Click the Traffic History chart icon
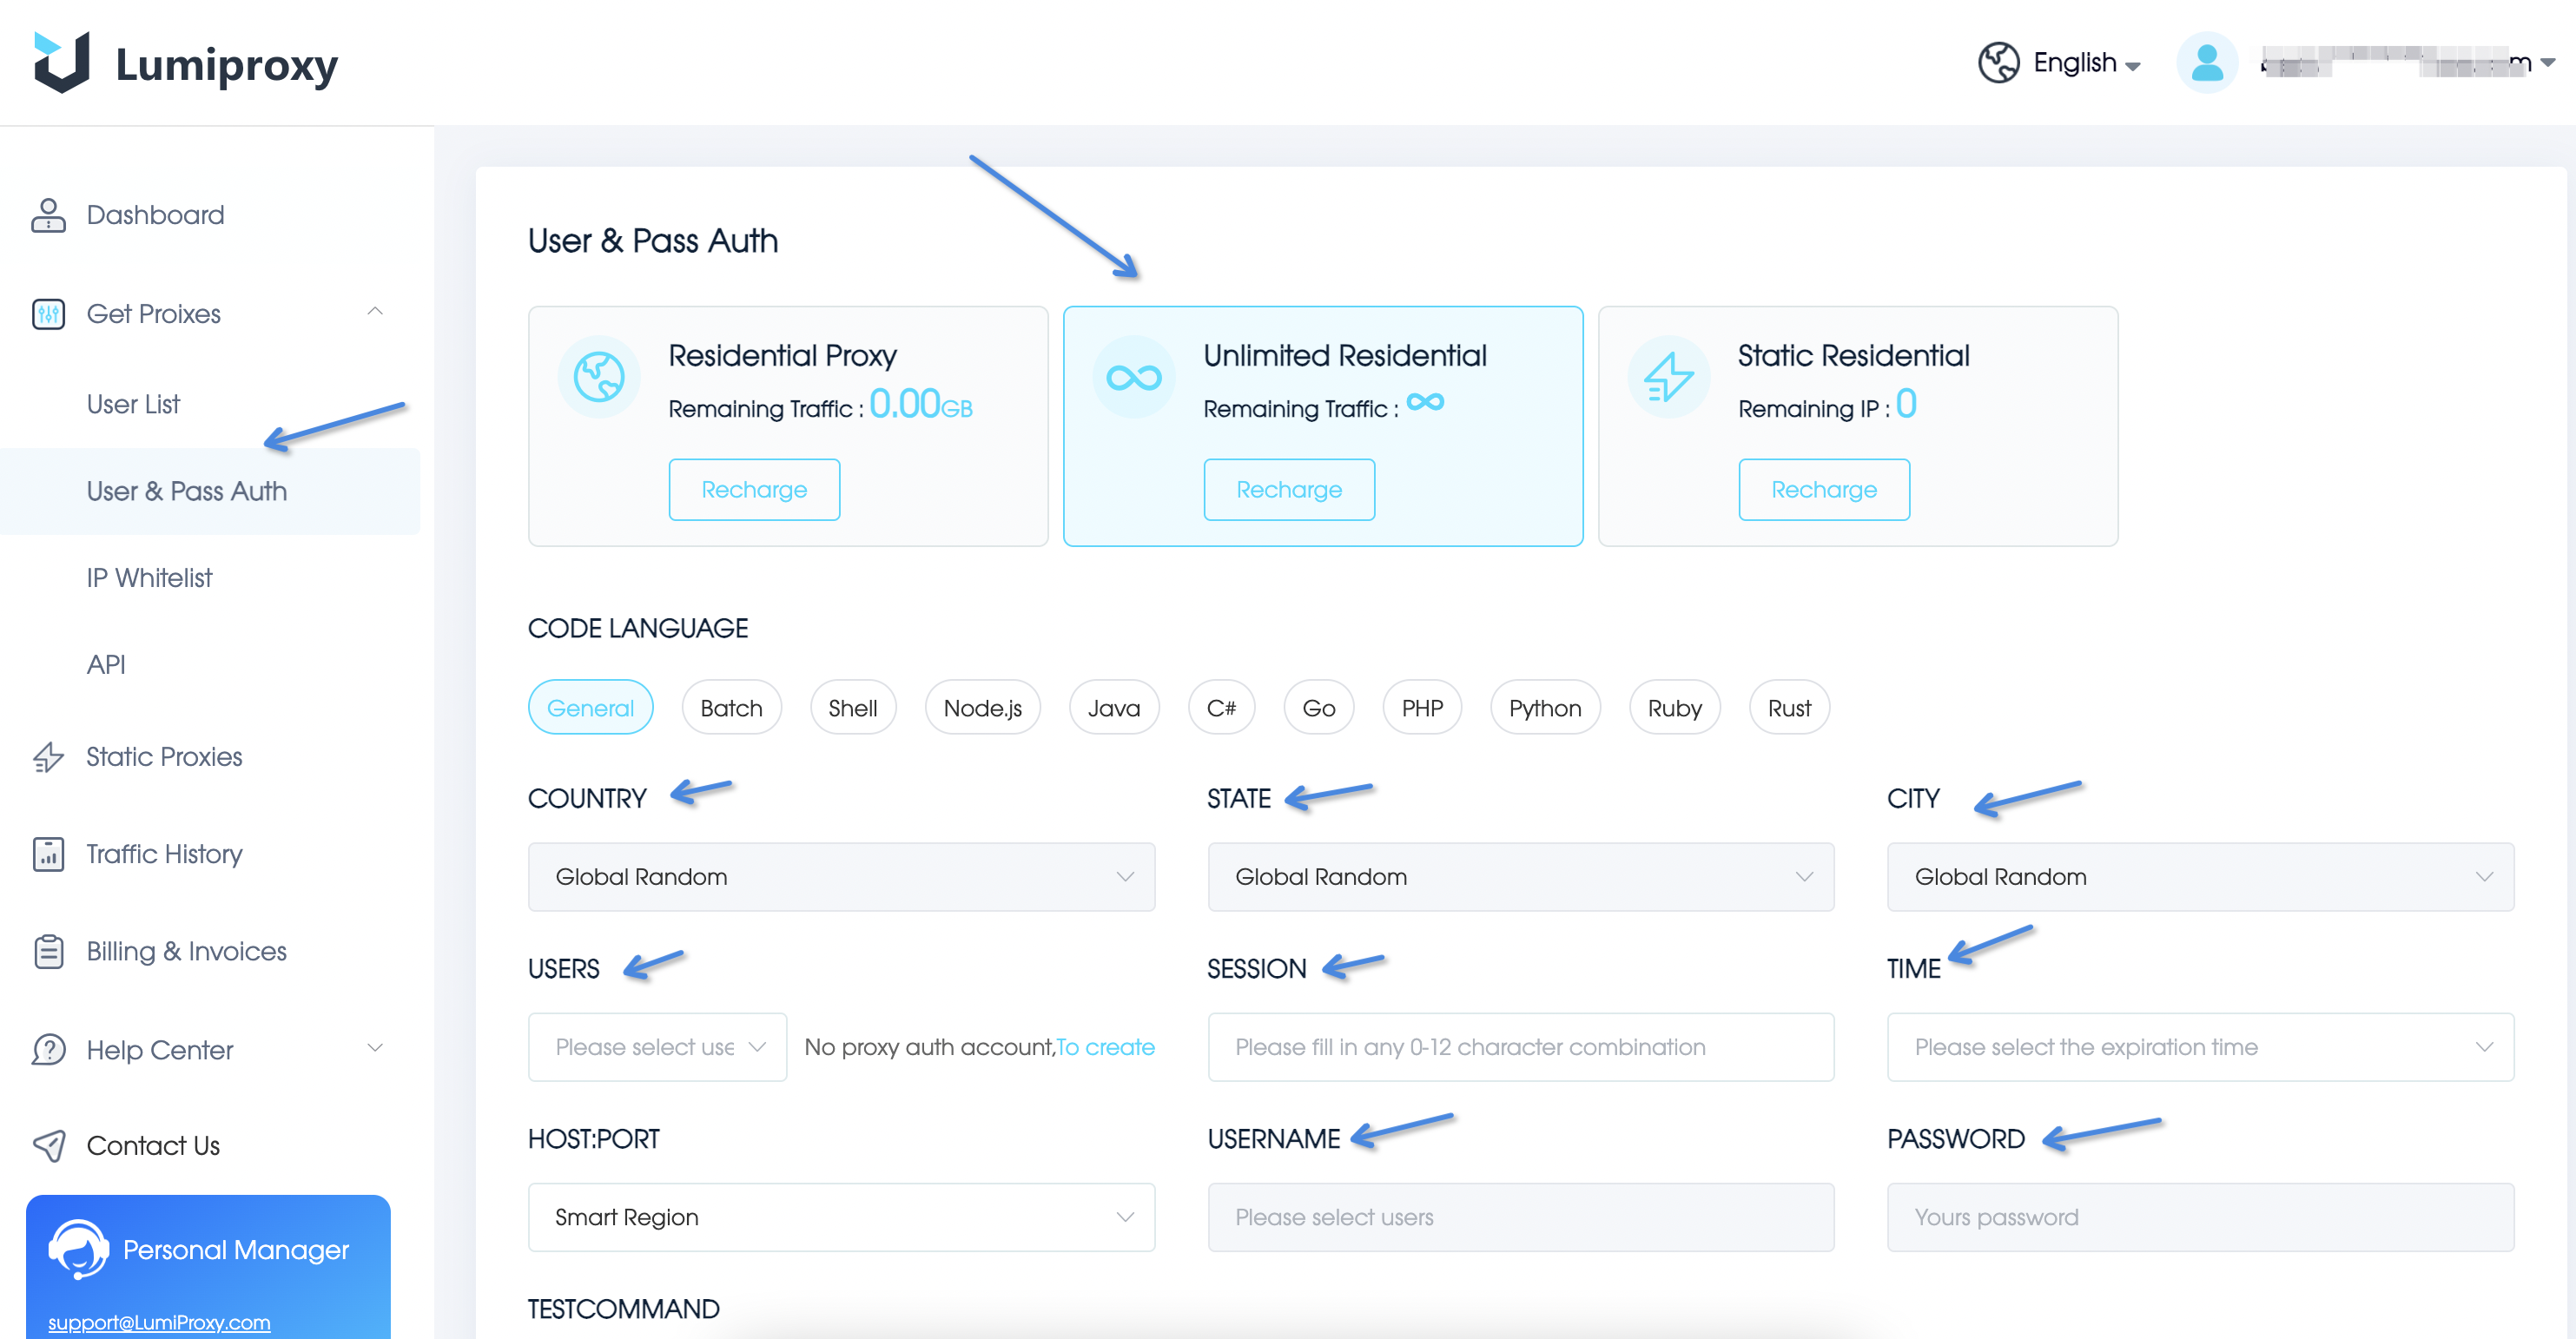Viewport: 2576px width, 1339px height. pos(48,854)
